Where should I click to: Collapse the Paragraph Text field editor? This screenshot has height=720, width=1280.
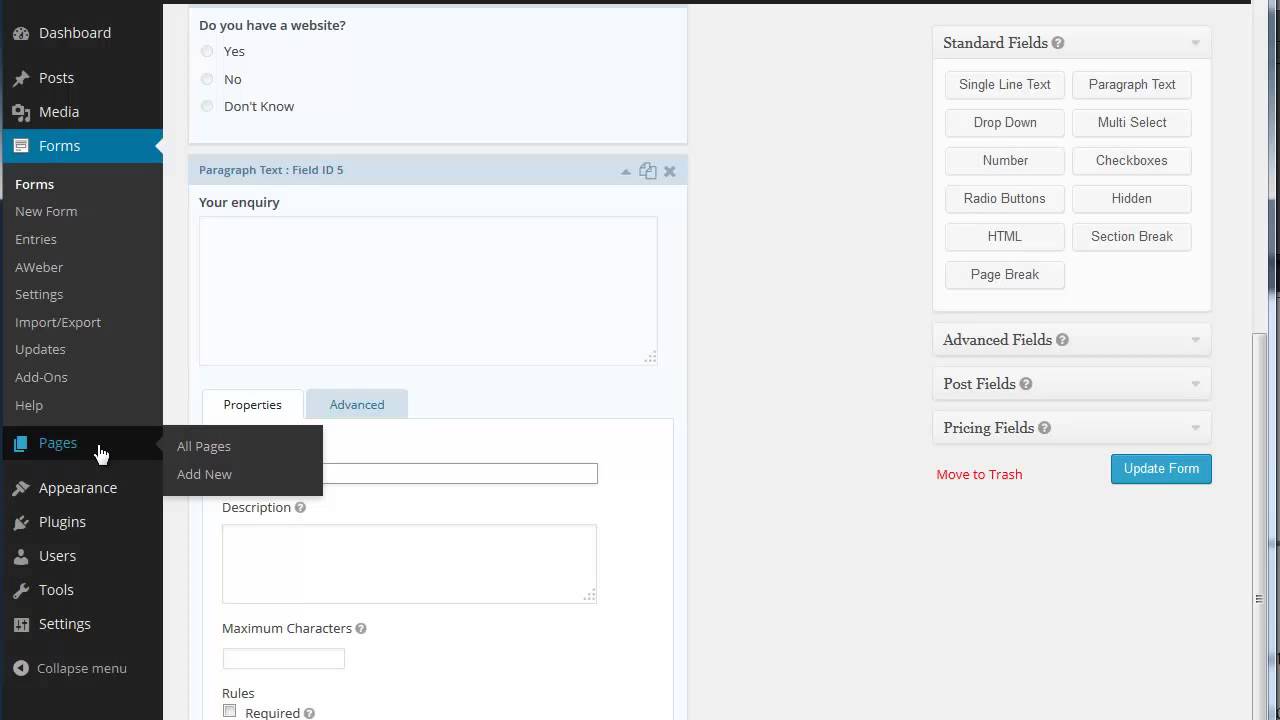pyautogui.click(x=626, y=171)
